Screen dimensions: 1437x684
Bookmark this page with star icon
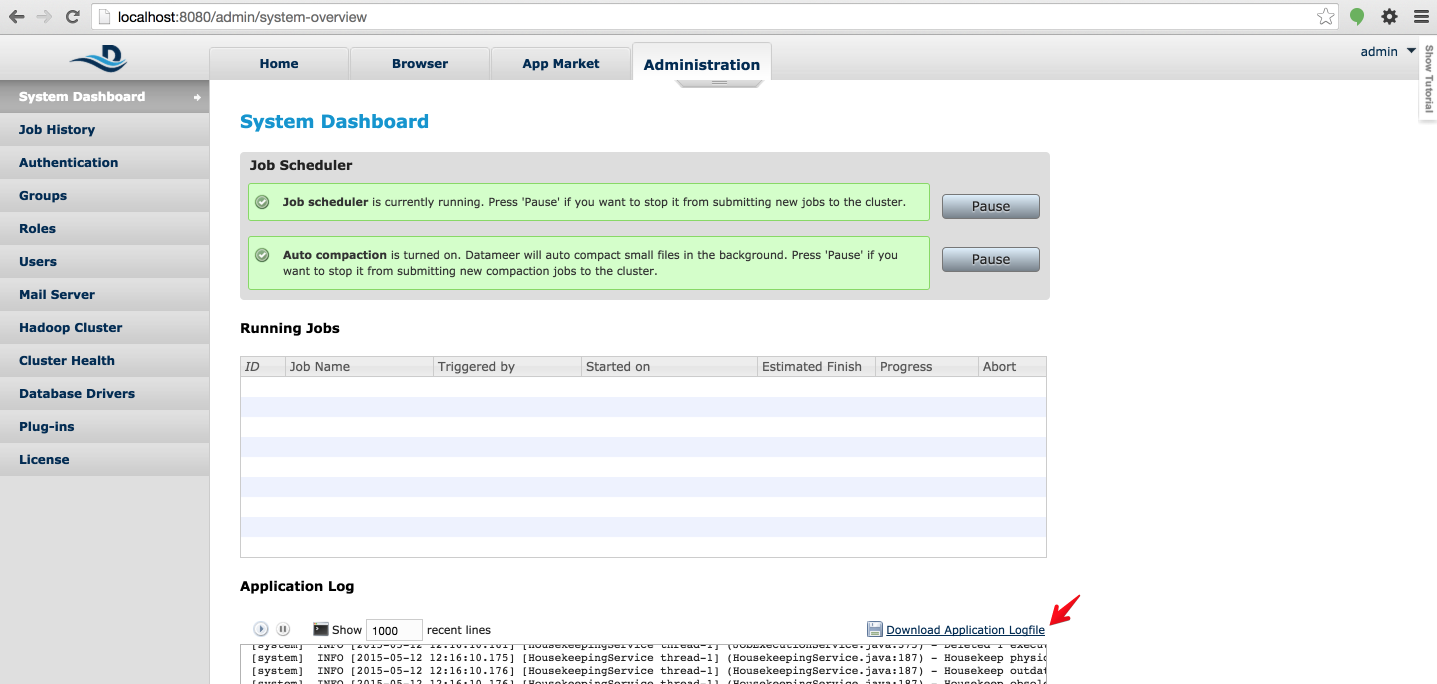pyautogui.click(x=1326, y=17)
